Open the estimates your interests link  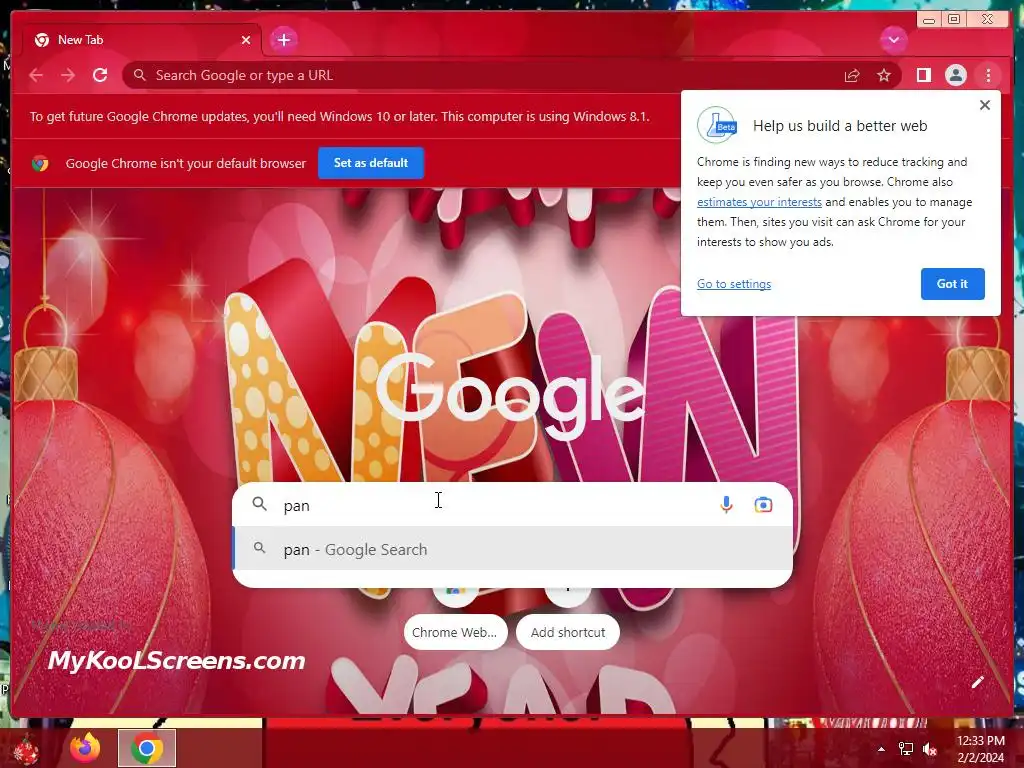coord(759,202)
